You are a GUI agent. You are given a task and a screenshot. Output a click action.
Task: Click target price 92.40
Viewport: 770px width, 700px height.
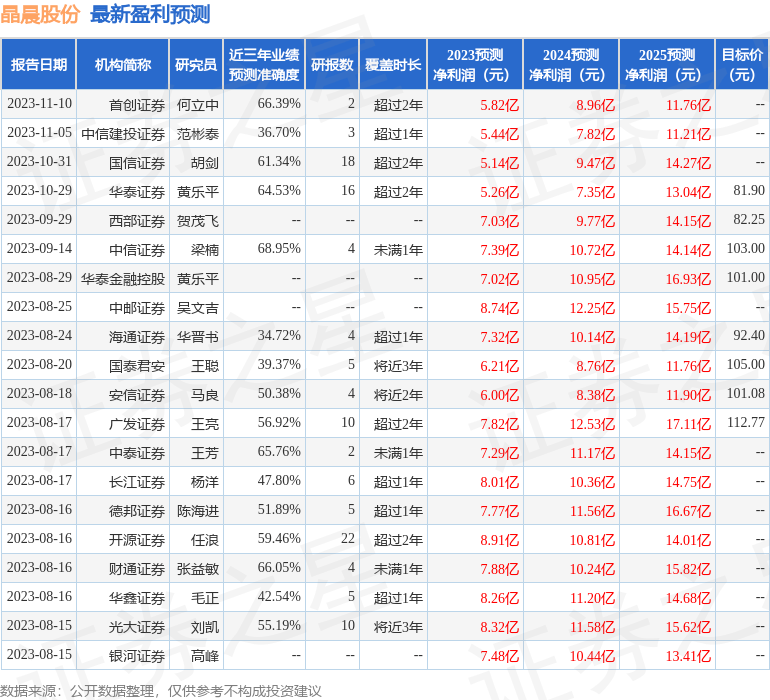click(x=749, y=336)
